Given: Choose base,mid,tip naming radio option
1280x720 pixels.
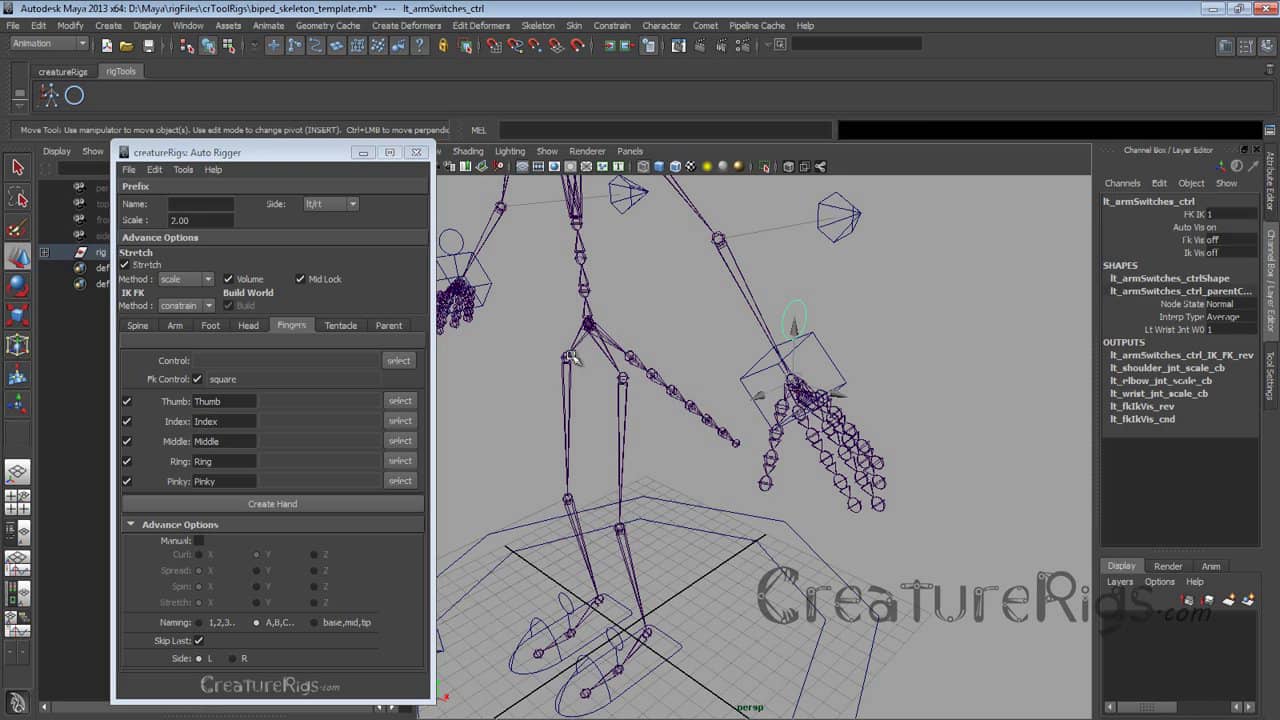Looking at the screenshot, I should (313, 622).
